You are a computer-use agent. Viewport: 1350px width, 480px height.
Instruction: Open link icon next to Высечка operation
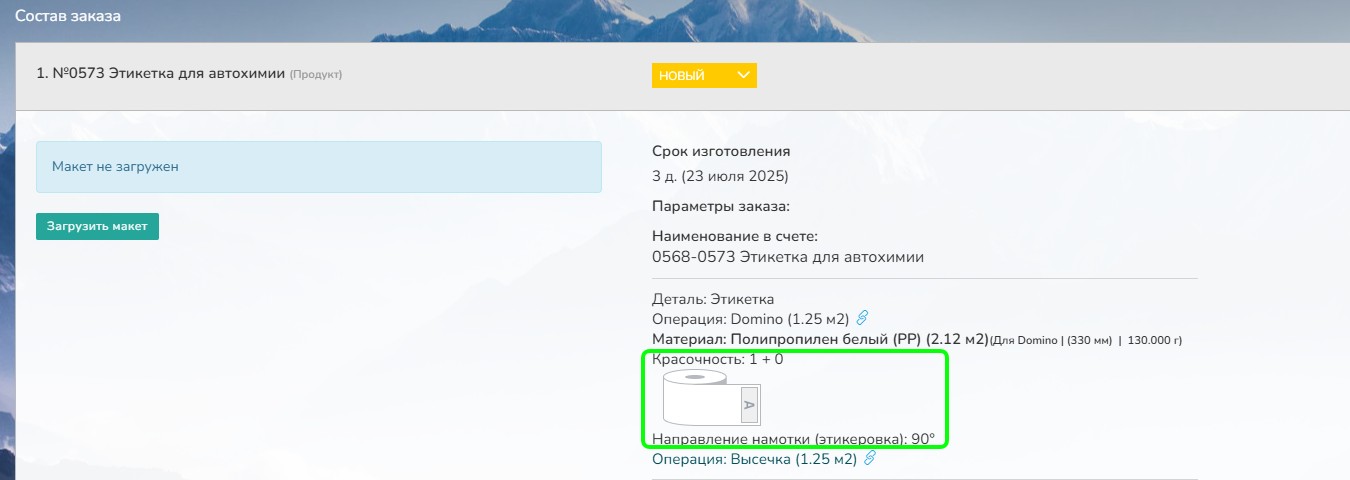tap(870, 459)
